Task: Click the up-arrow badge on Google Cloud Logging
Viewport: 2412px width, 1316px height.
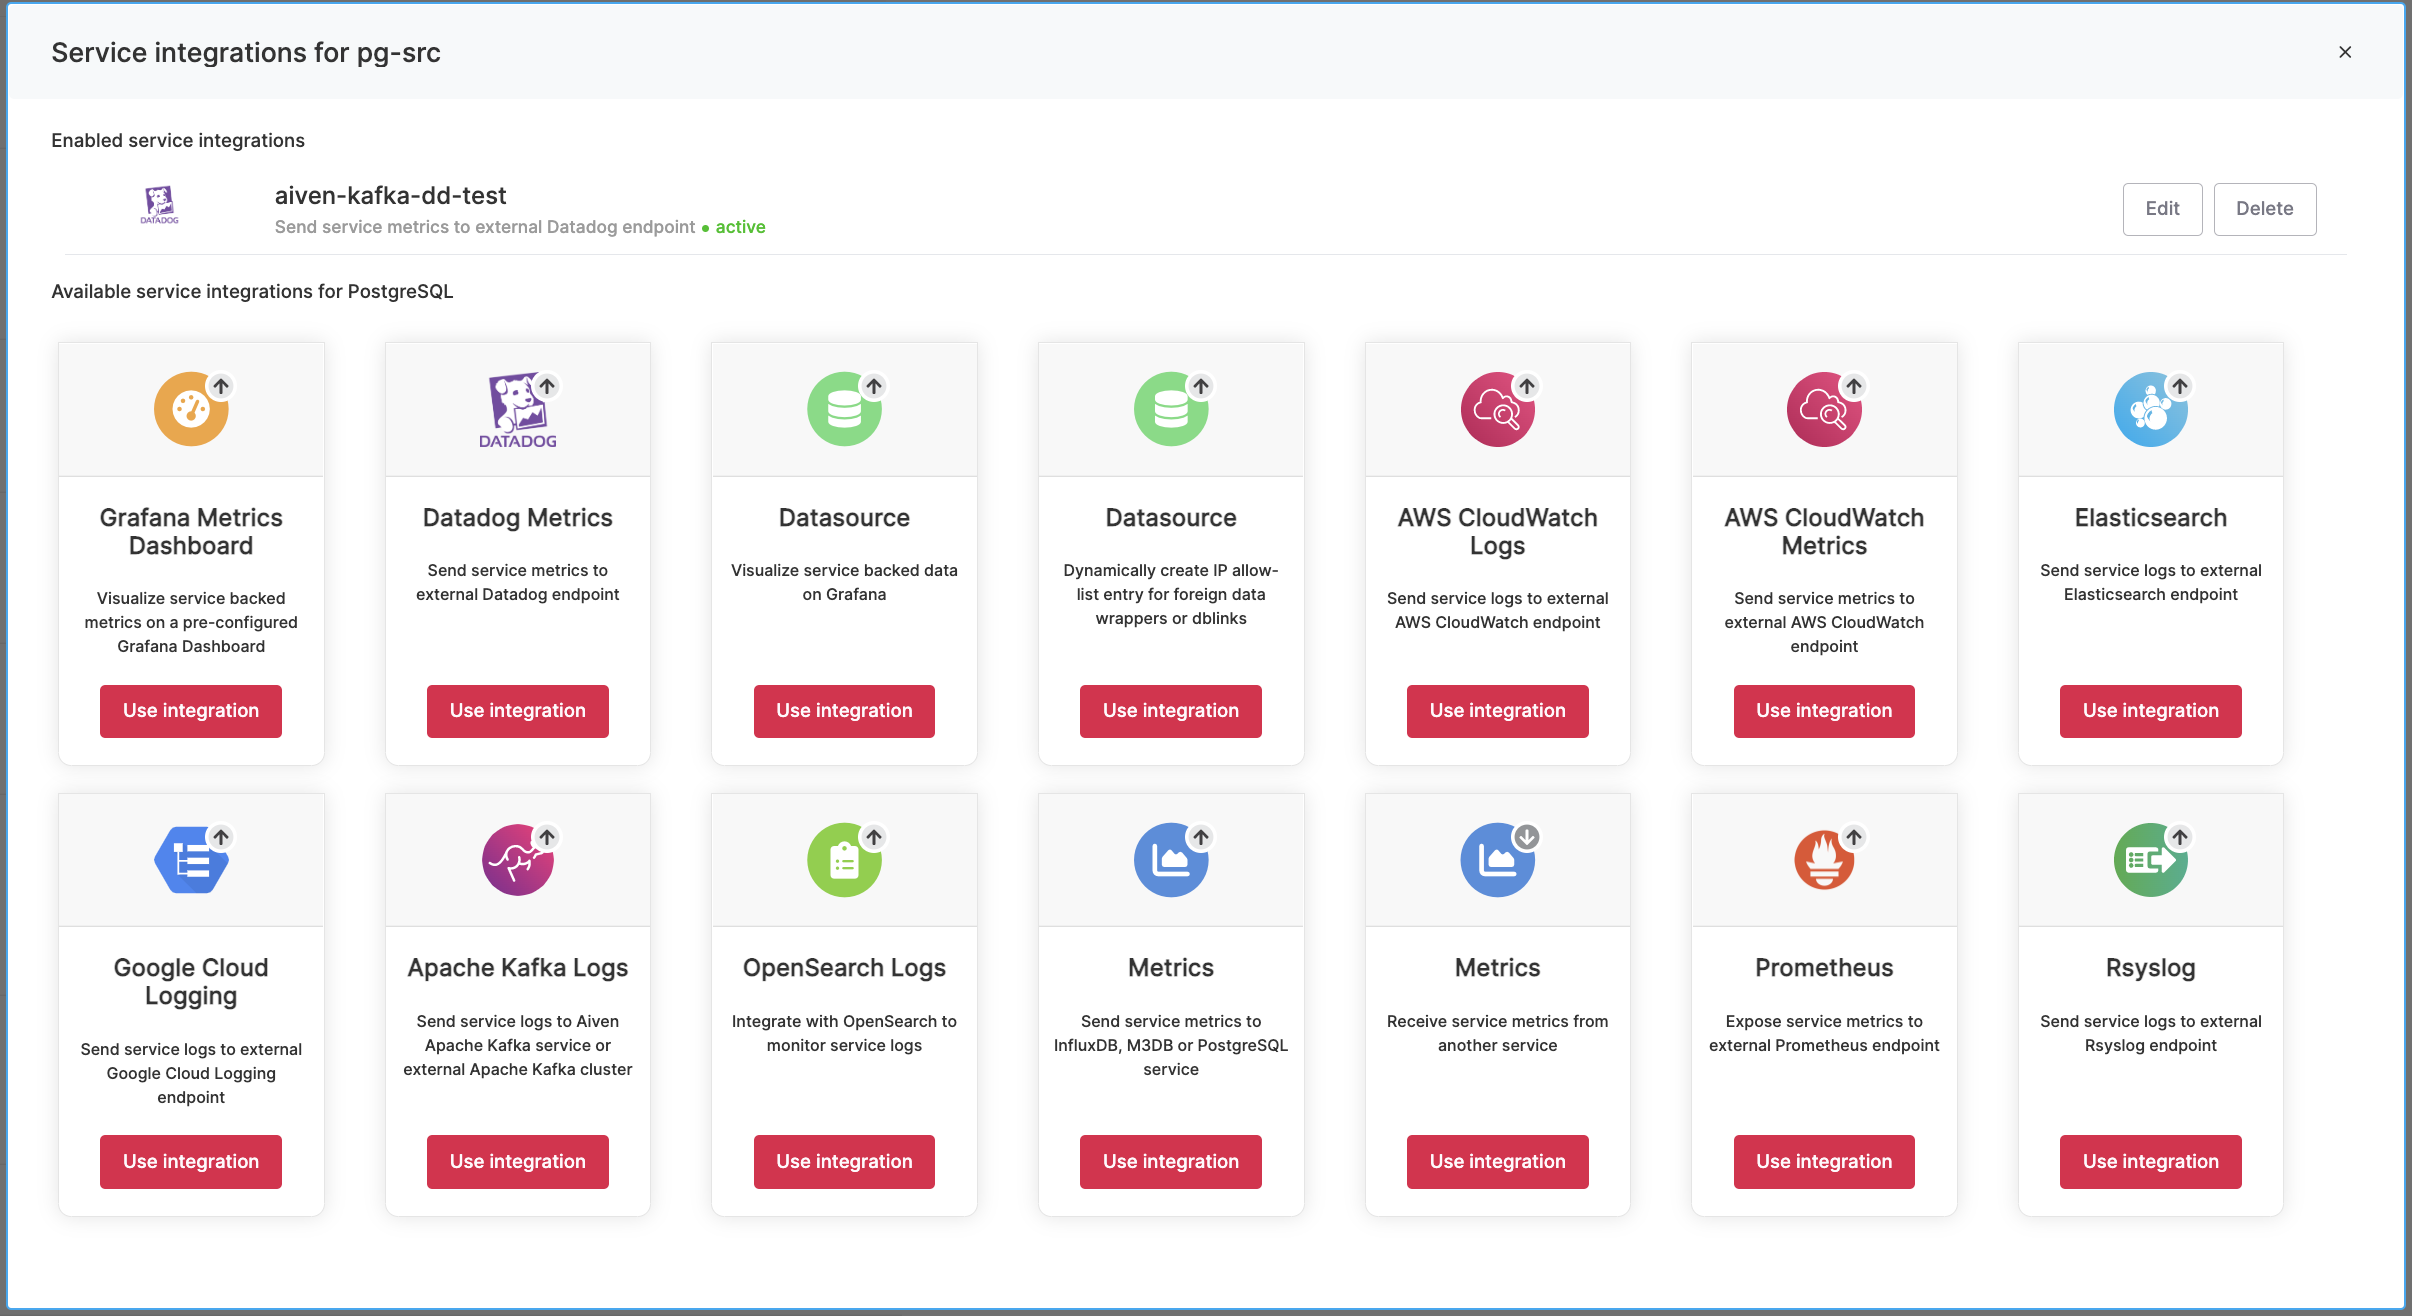Action: click(x=221, y=837)
